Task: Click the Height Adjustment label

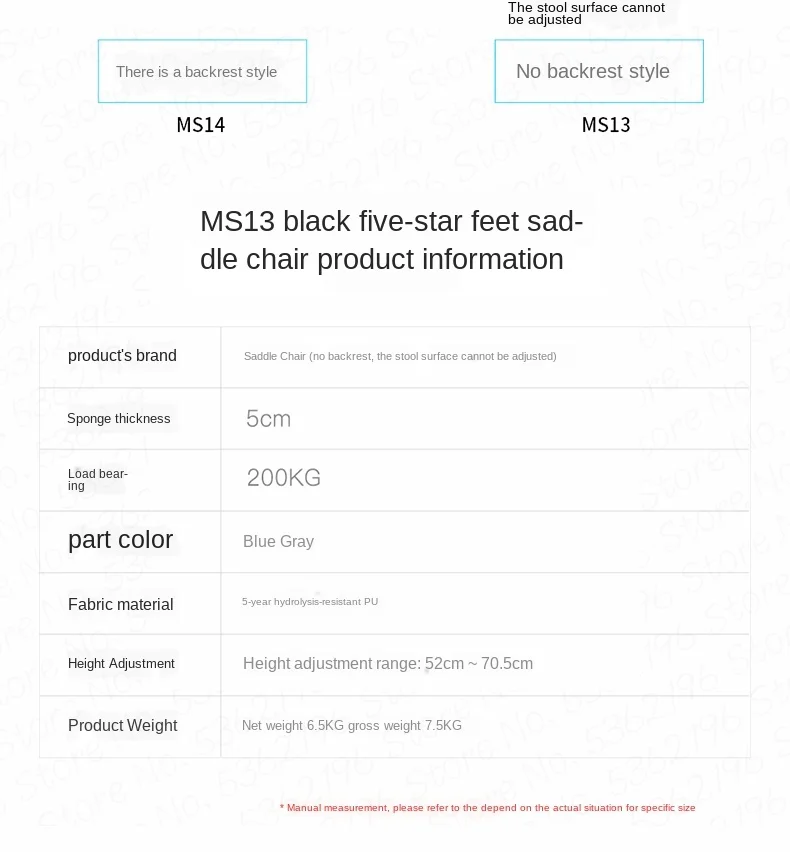Action: click(x=121, y=664)
